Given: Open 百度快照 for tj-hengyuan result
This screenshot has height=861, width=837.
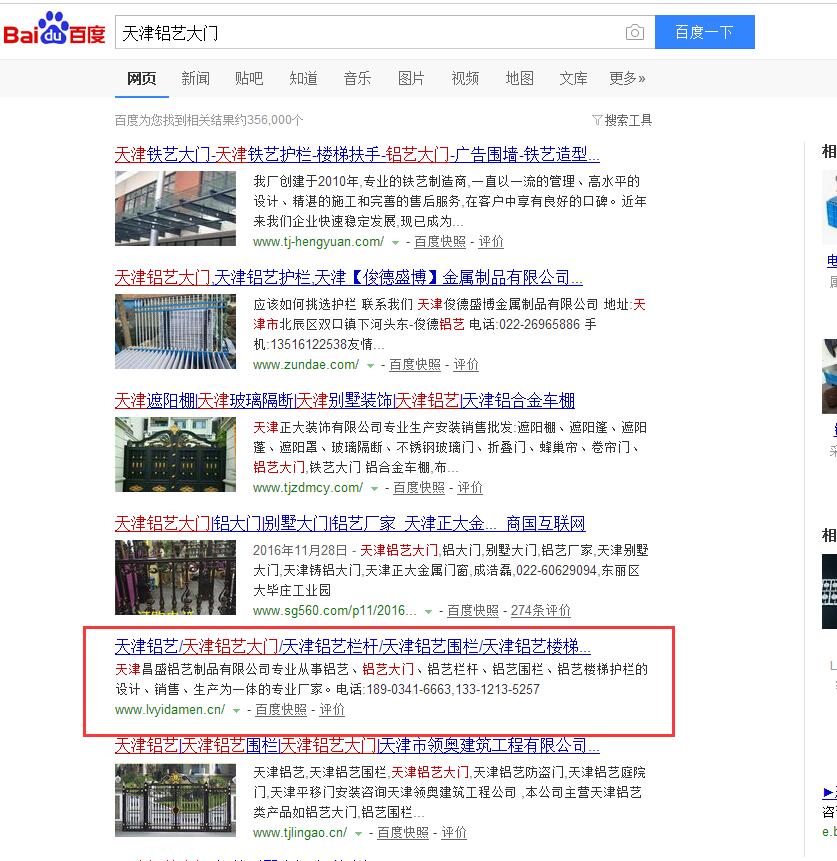Looking at the screenshot, I should coord(439,242).
